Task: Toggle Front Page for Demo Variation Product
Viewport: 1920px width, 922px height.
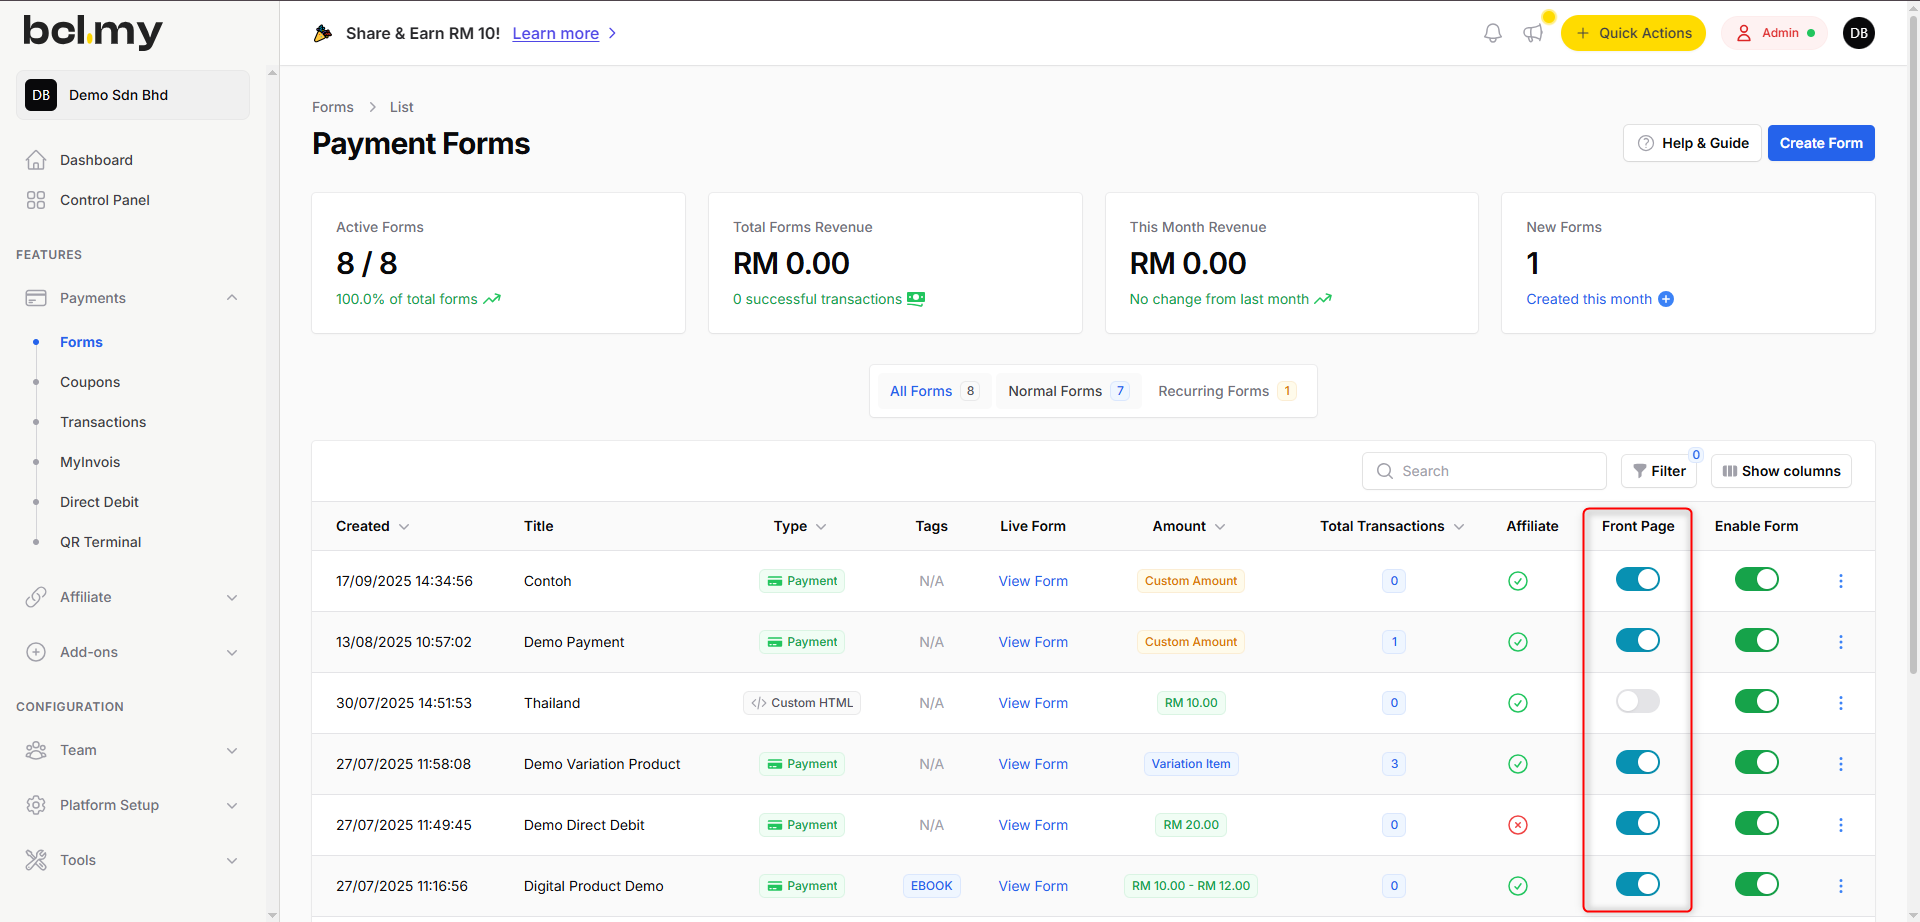Action: coord(1638,762)
